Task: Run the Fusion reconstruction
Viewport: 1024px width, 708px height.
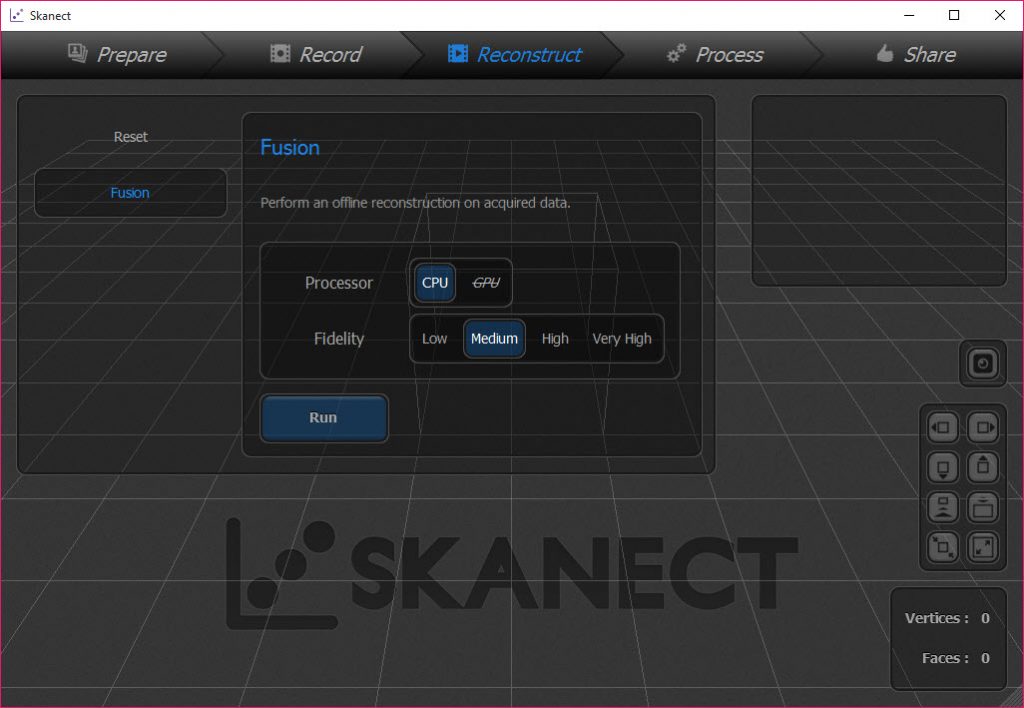Action: click(x=324, y=418)
